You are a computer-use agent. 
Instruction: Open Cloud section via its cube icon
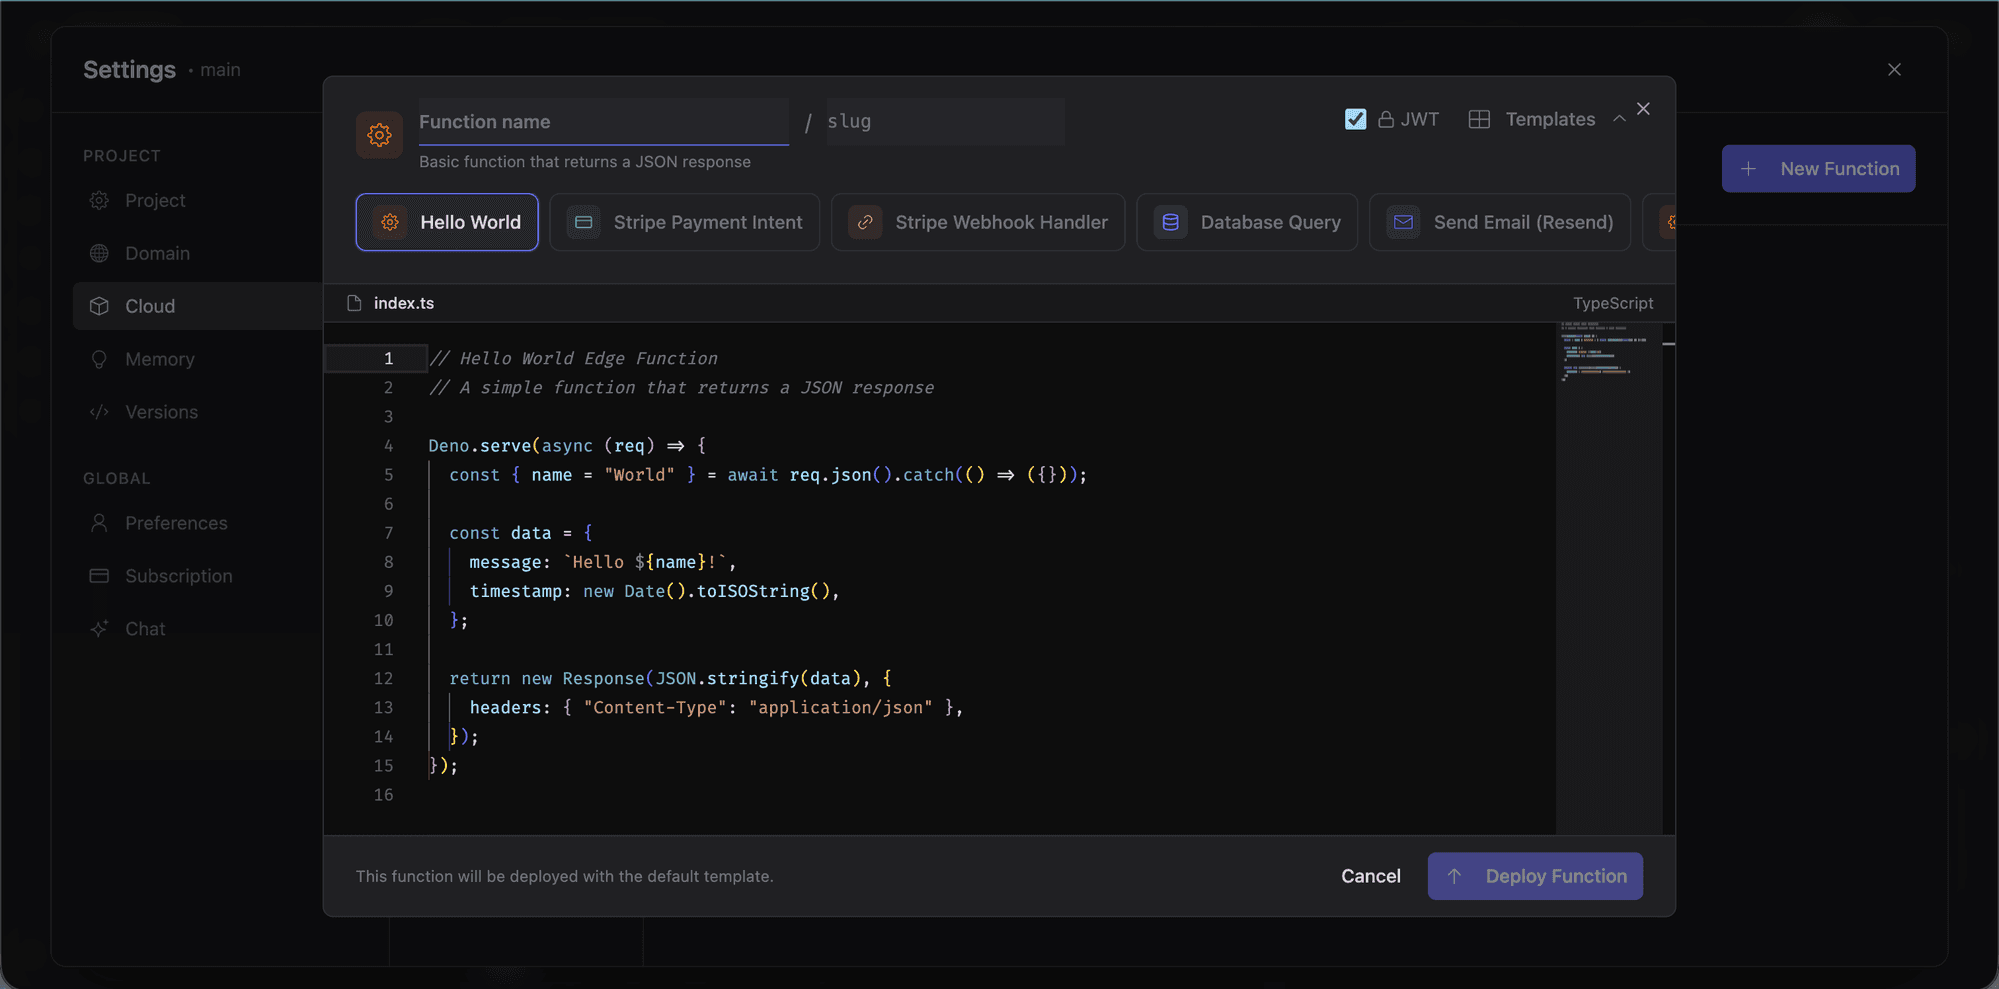click(x=100, y=305)
